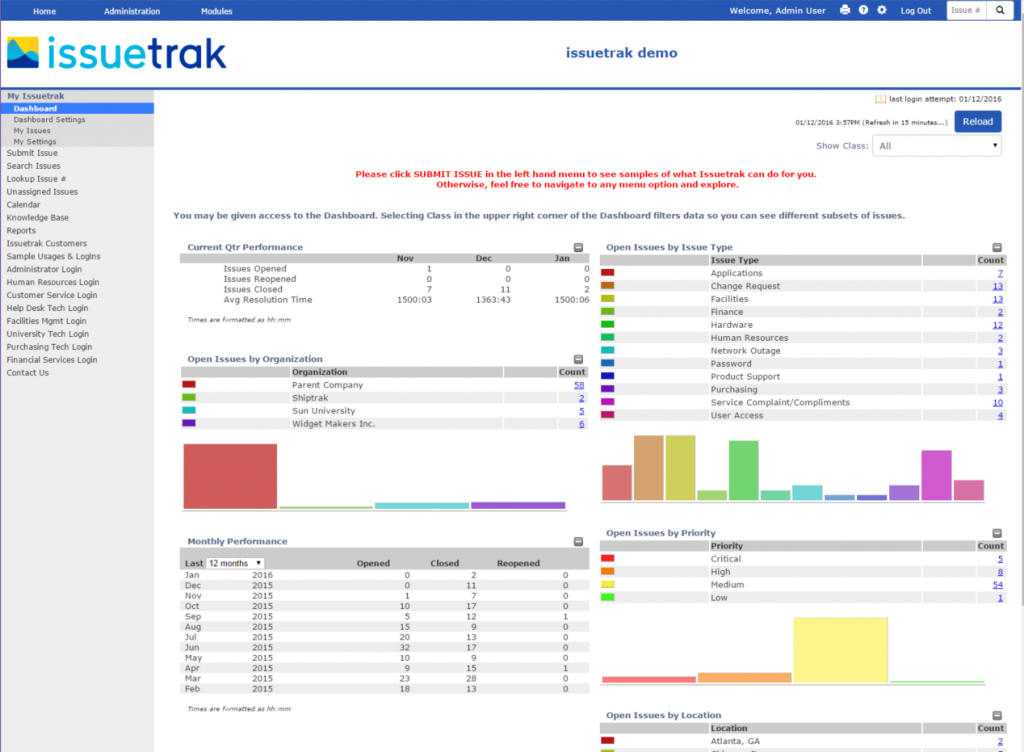The image size is (1024, 752).
Task: Collapse Open Issues by Priority panel
Action: [997, 533]
